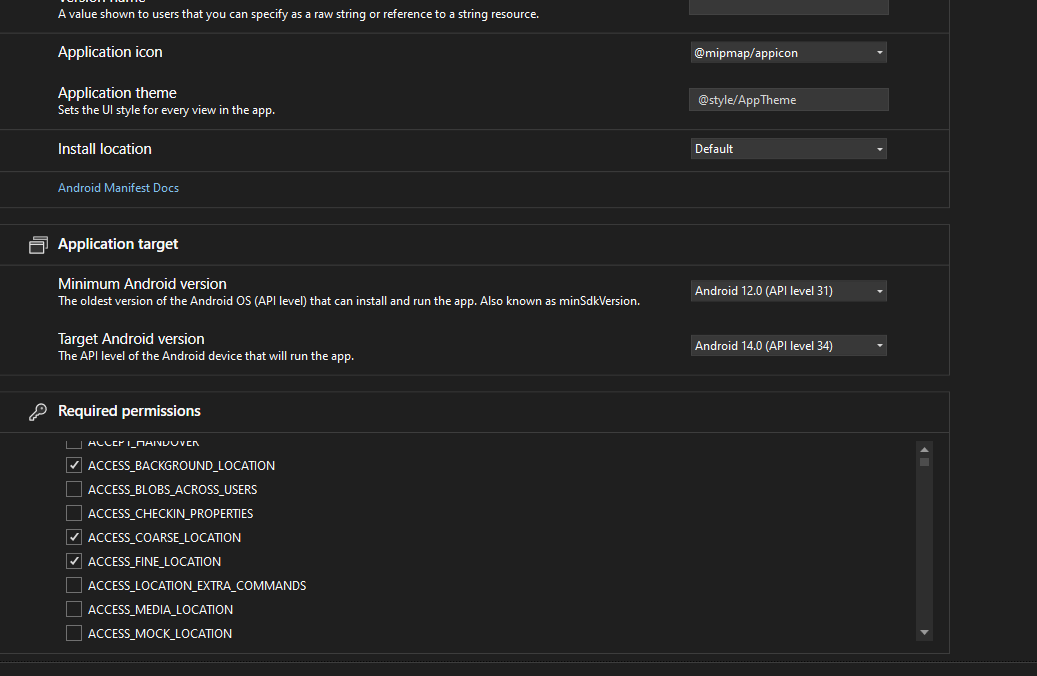The height and width of the screenshot is (676, 1037).
Task: Tick ACCESS_MOCK_LOCATION checkbox
Action: coord(74,633)
